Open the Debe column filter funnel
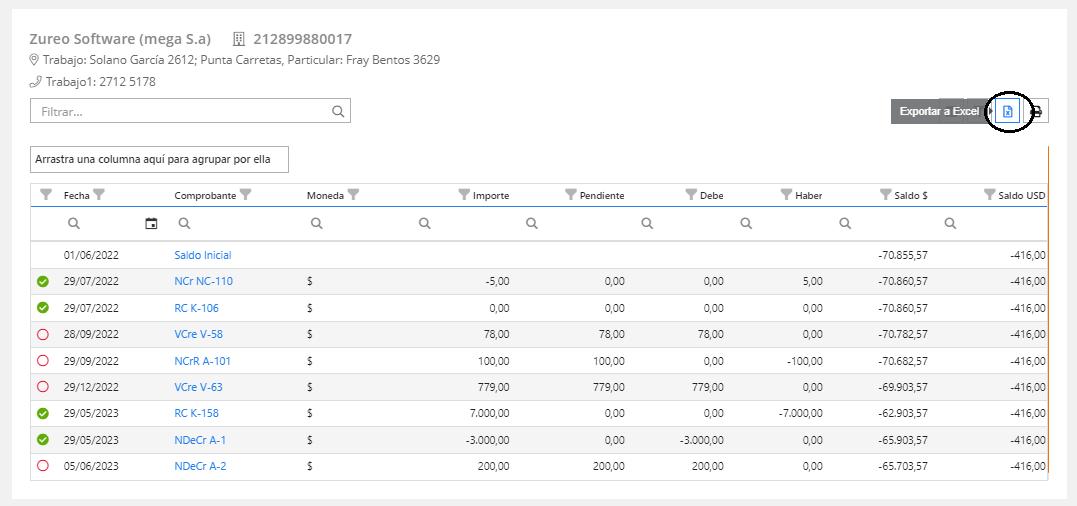 (691, 195)
